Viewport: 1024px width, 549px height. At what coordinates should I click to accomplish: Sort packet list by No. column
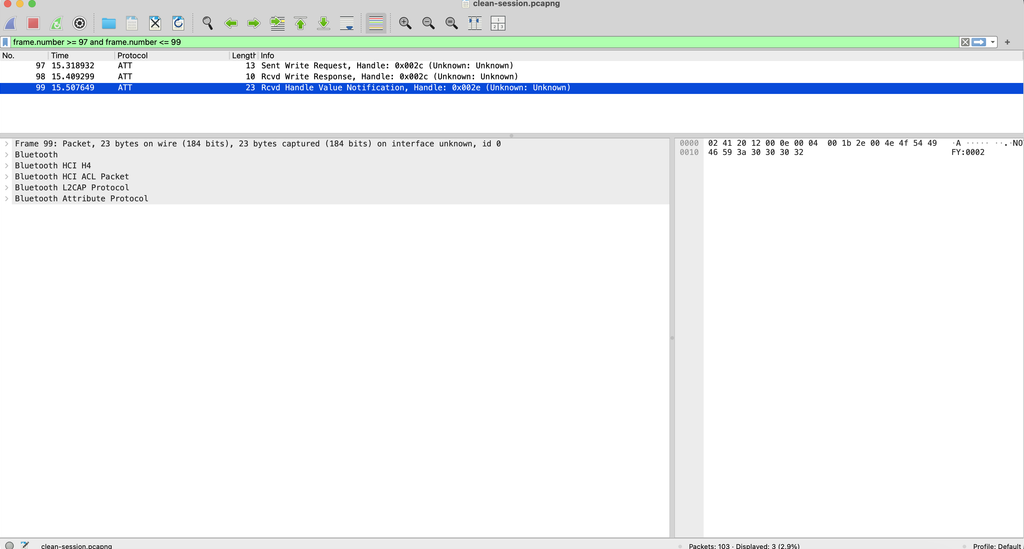[24, 55]
